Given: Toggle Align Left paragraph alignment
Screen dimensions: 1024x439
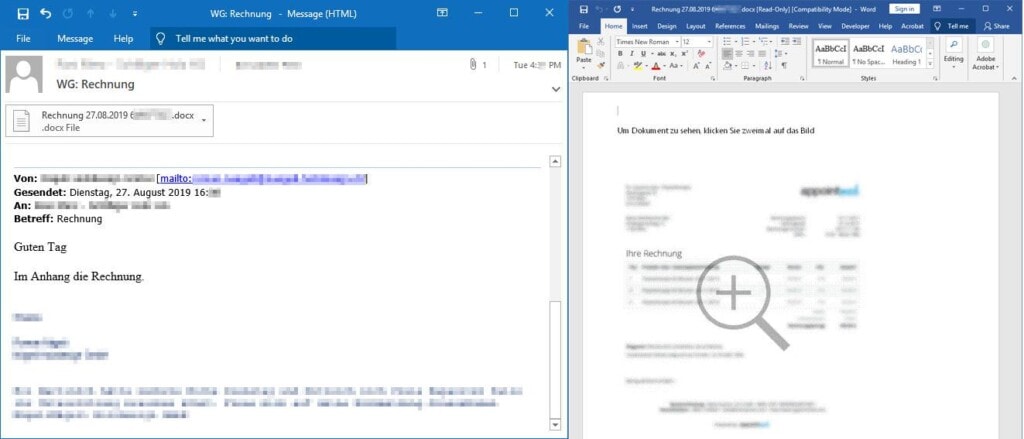Looking at the screenshot, I should [727, 54].
